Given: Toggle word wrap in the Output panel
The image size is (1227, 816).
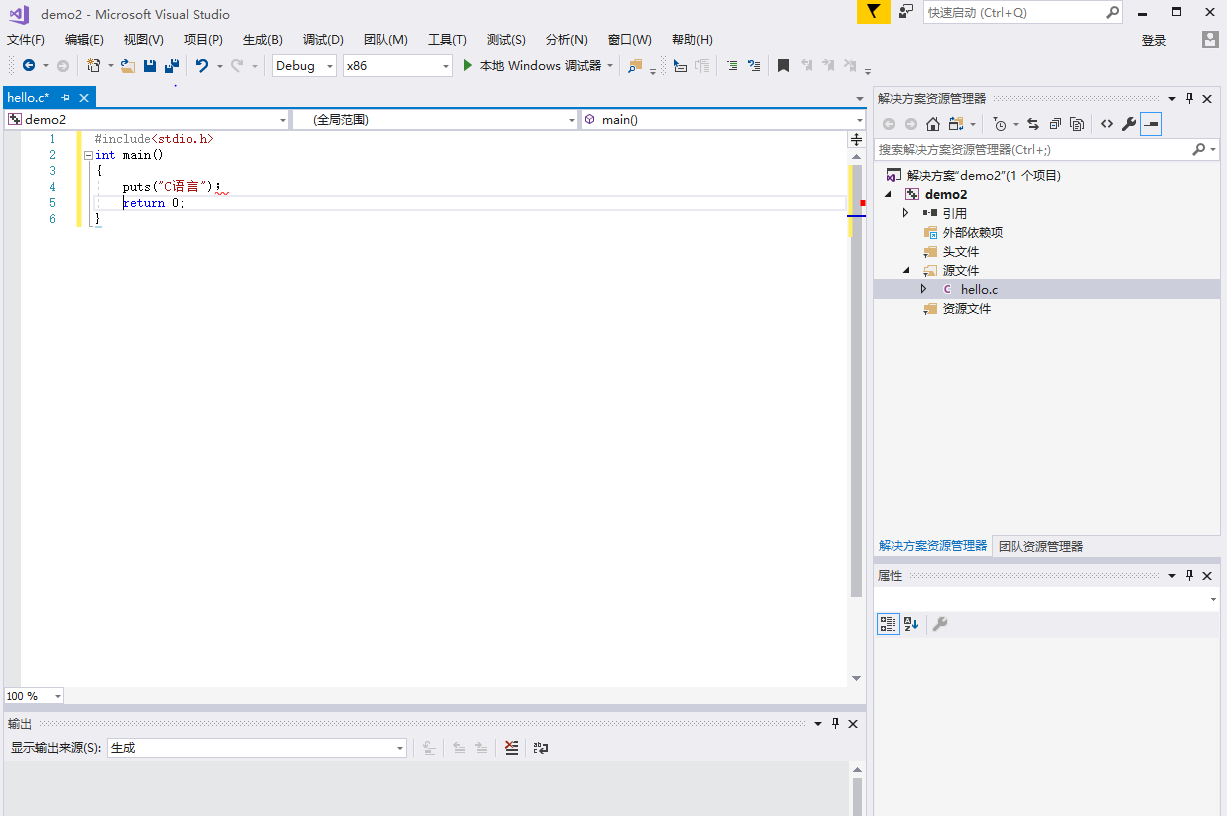Looking at the screenshot, I should [x=540, y=748].
